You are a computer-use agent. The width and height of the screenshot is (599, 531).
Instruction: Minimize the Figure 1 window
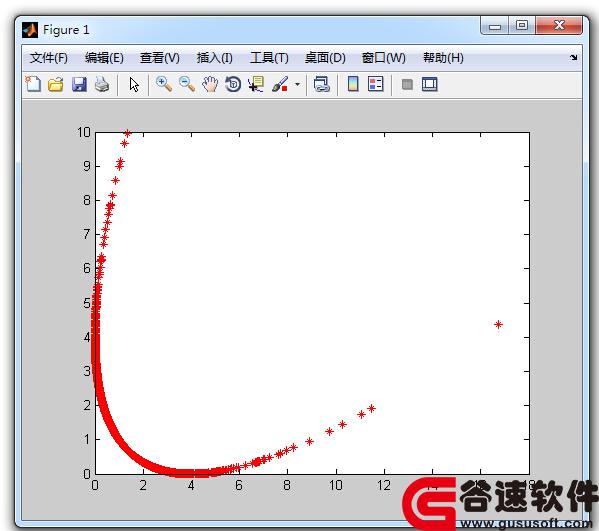pos(495,26)
